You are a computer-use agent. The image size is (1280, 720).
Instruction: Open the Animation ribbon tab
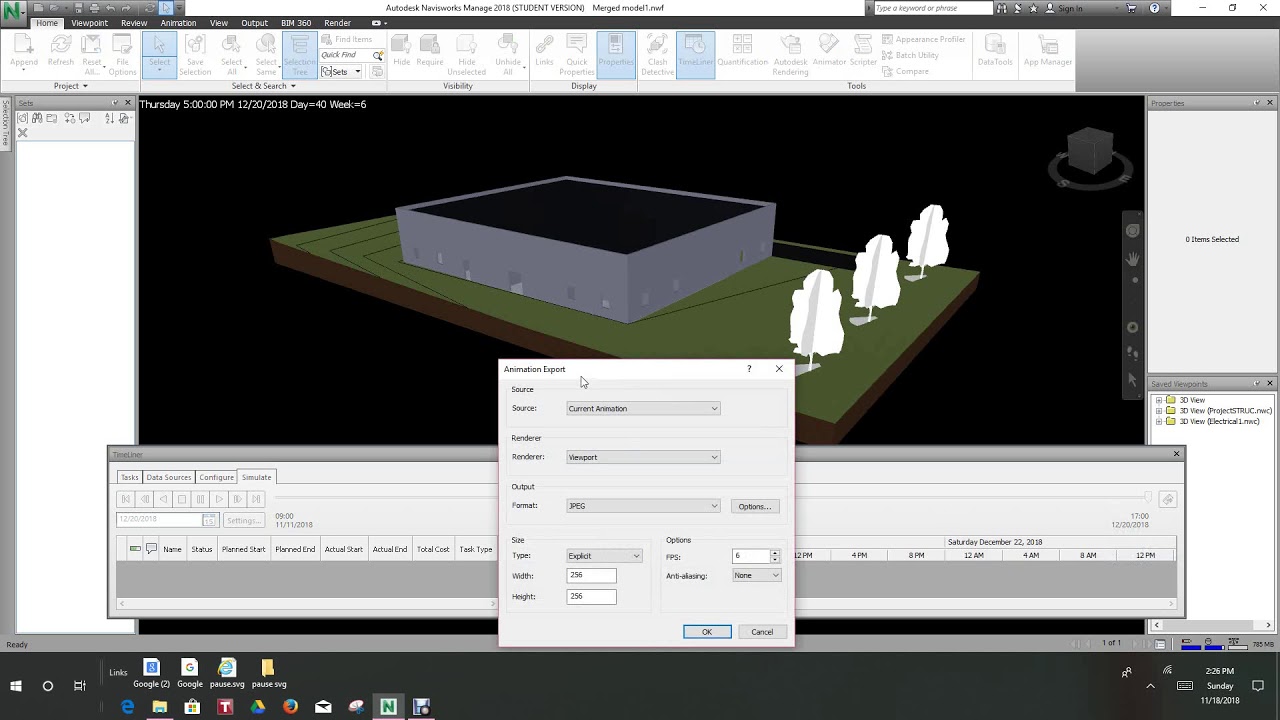[178, 23]
